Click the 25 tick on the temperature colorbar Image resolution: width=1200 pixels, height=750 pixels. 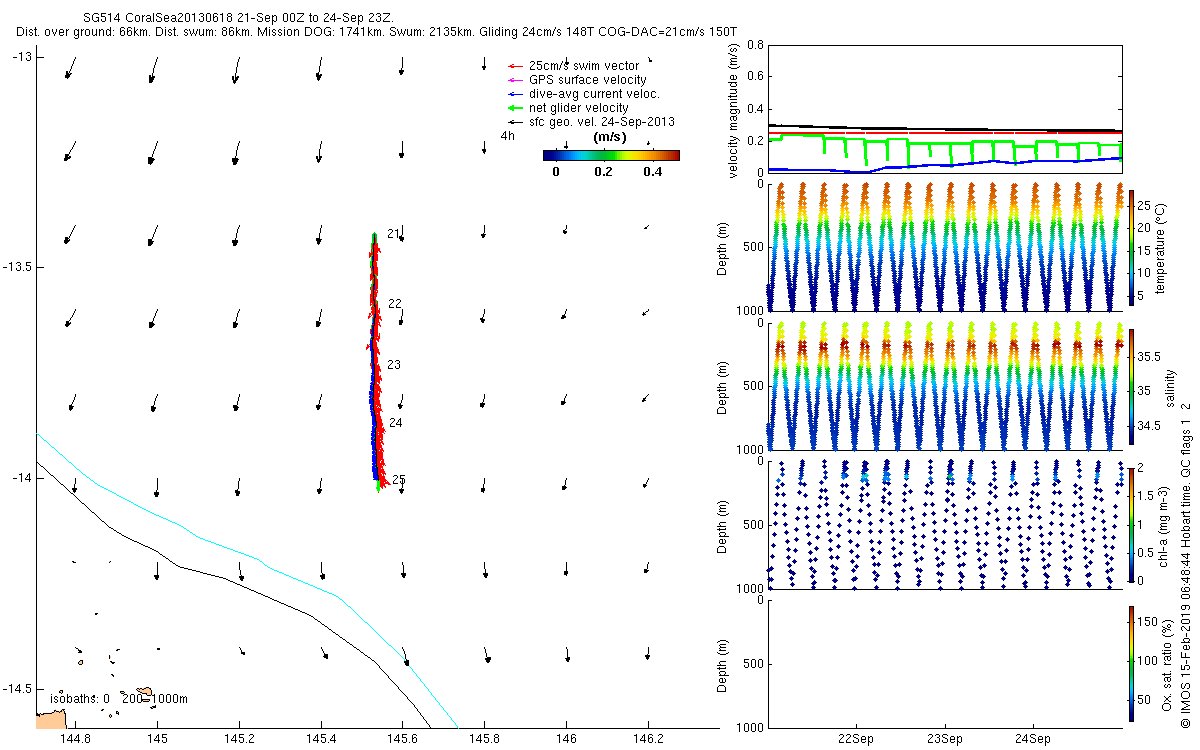pyautogui.click(x=1144, y=205)
